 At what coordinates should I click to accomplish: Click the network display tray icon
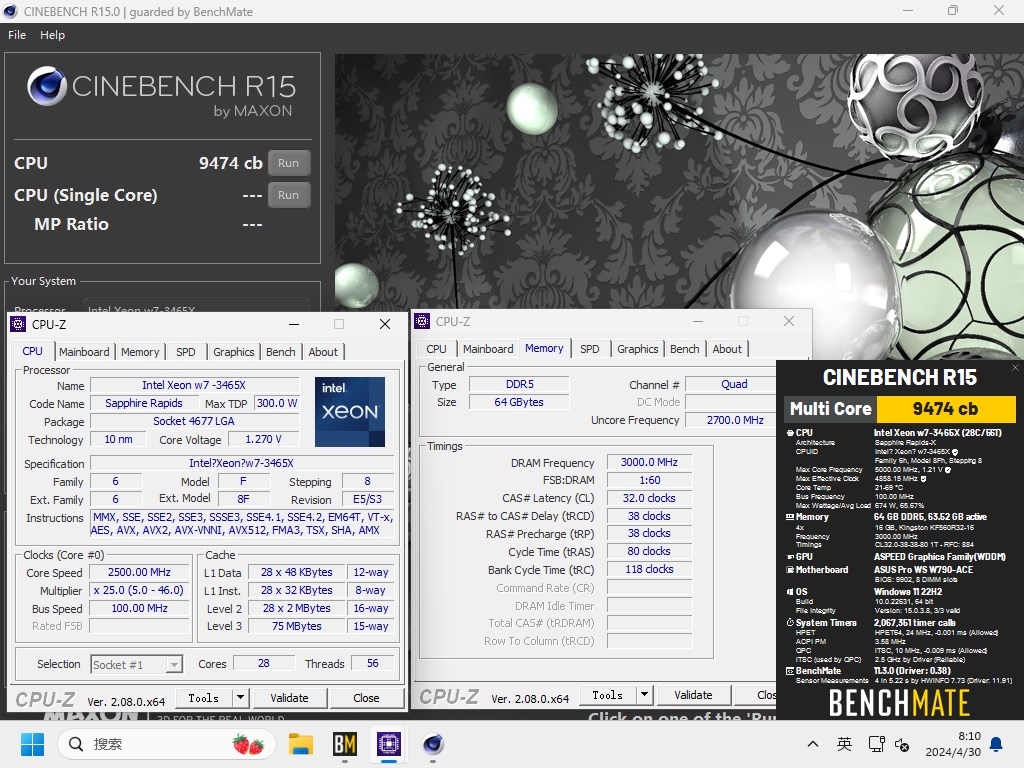click(x=876, y=744)
